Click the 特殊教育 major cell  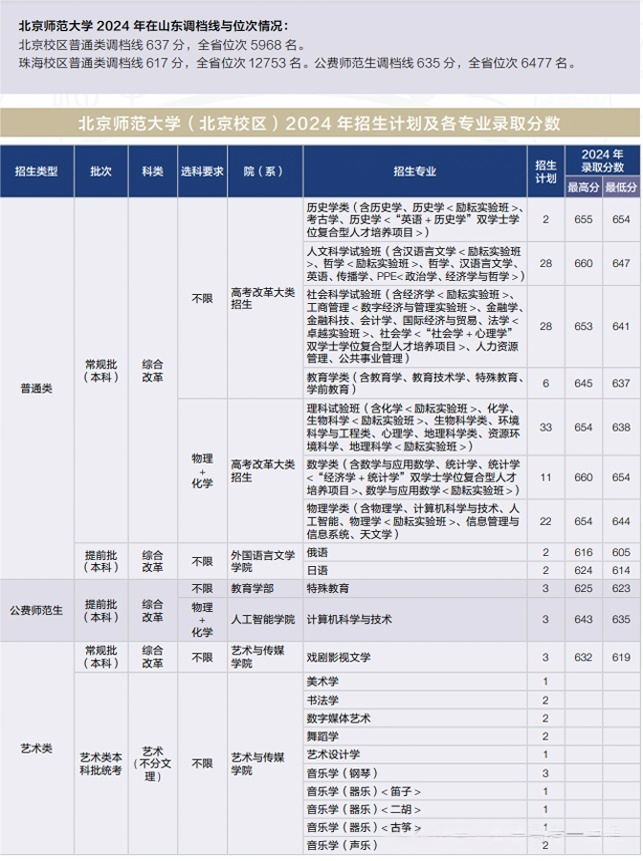pos(415,589)
